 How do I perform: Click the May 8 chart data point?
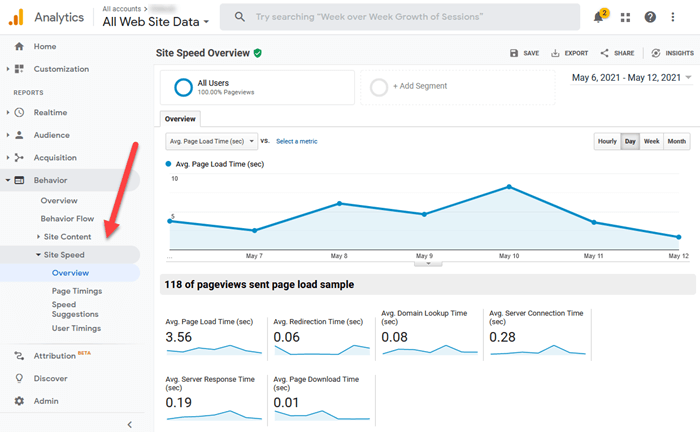pos(339,204)
